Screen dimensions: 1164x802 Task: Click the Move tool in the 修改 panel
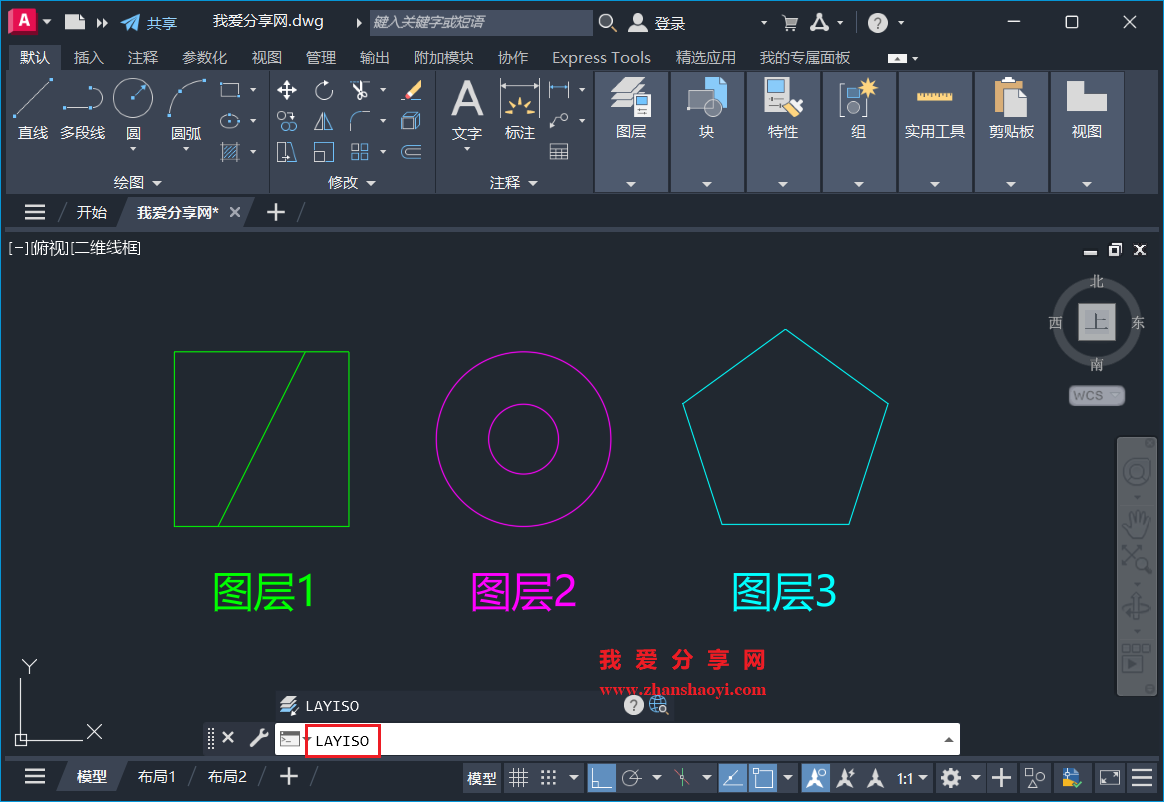click(x=286, y=89)
